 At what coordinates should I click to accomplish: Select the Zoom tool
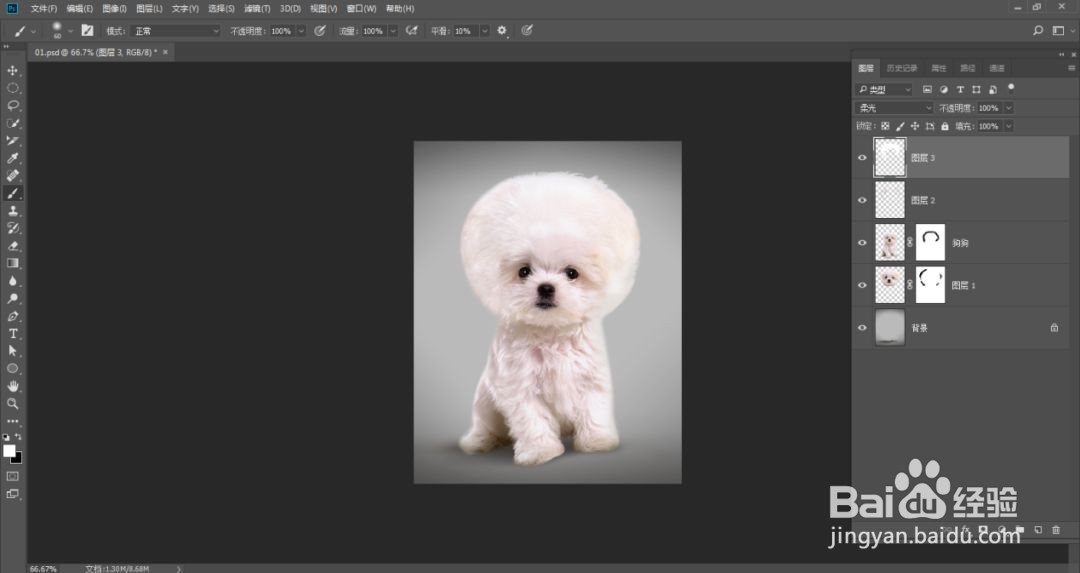tap(13, 403)
